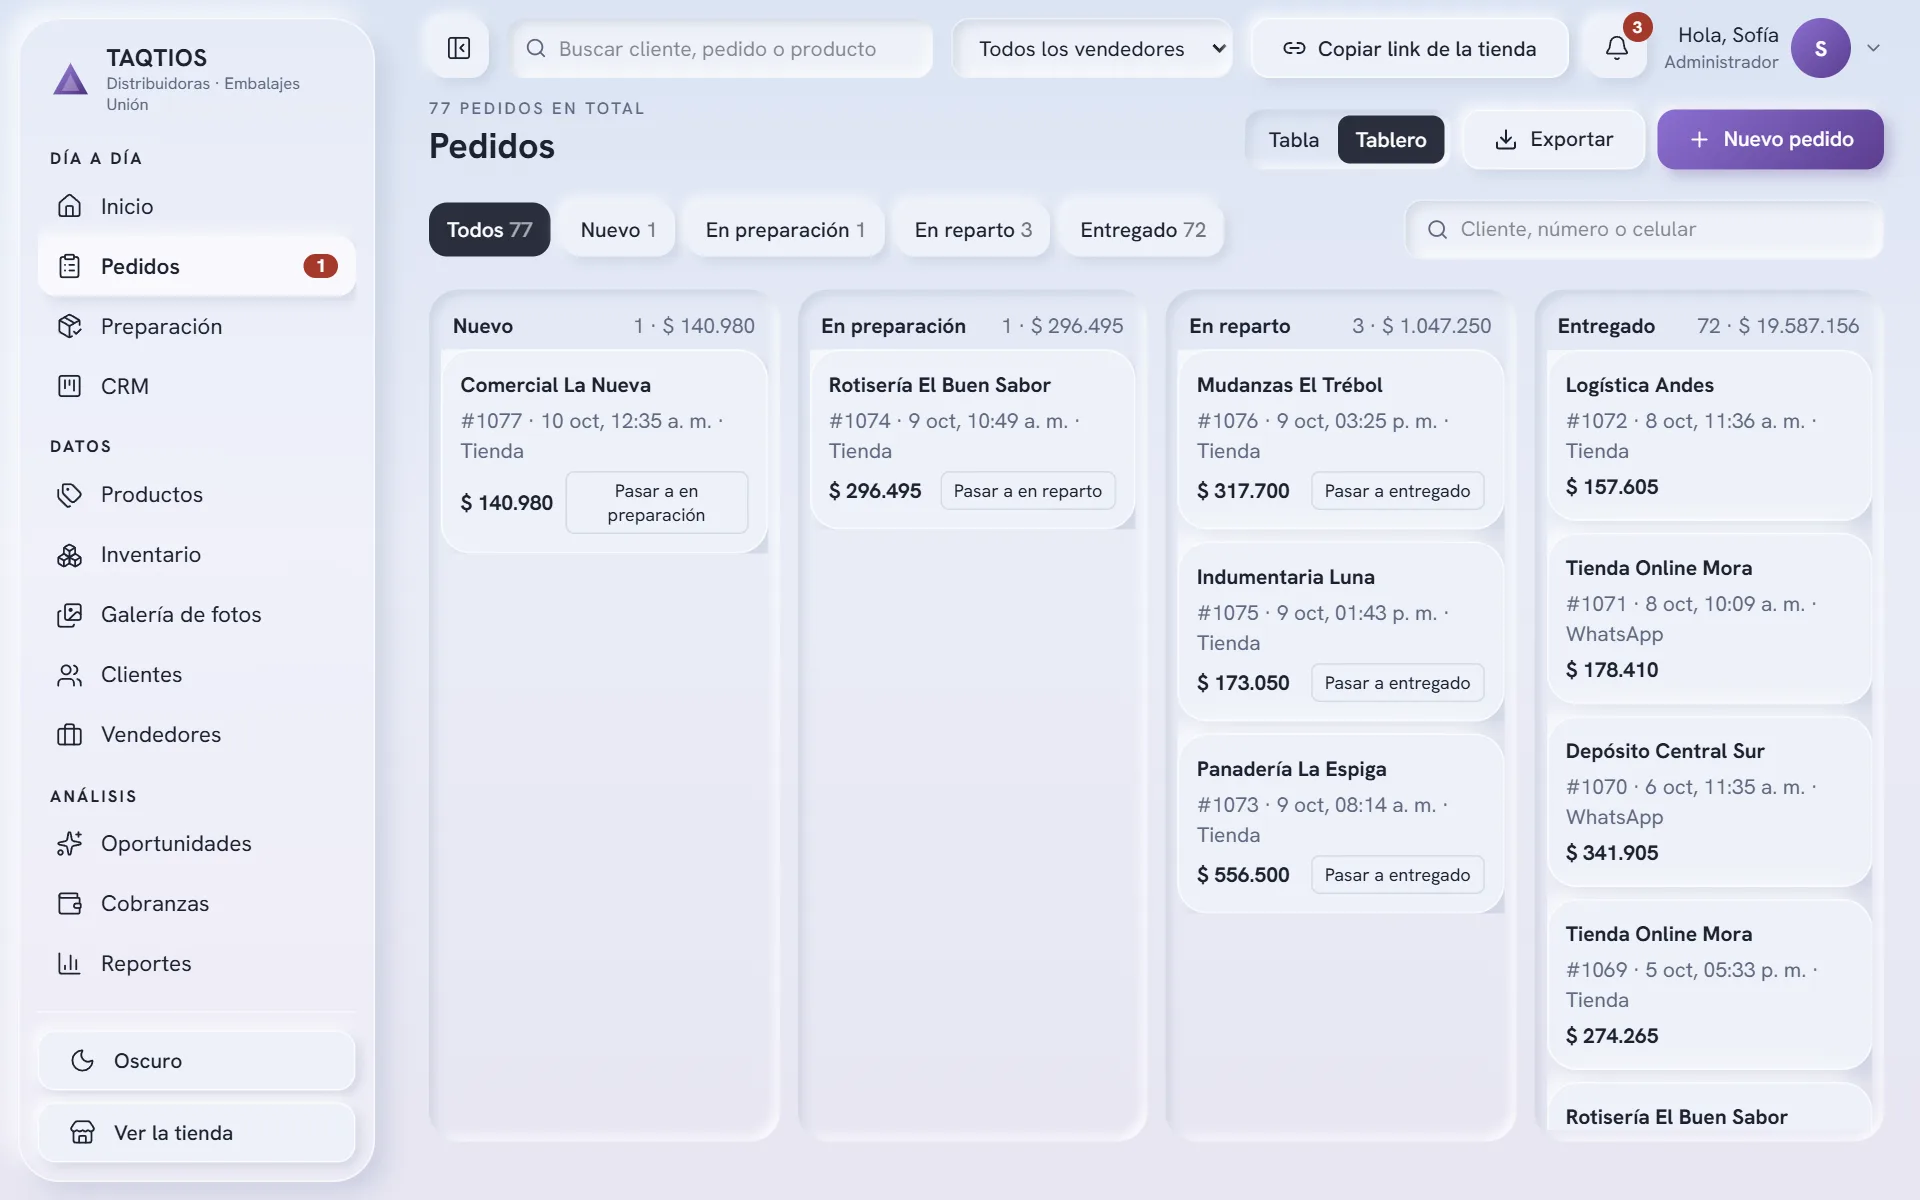Open Clientes in the sidebar
The height and width of the screenshot is (1200, 1920).
click(x=197, y=674)
